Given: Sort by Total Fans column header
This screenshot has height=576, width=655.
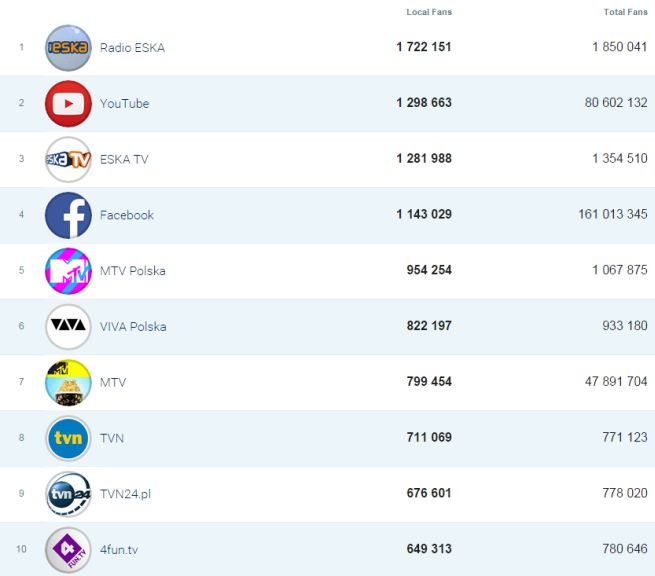Looking at the screenshot, I should [625, 12].
